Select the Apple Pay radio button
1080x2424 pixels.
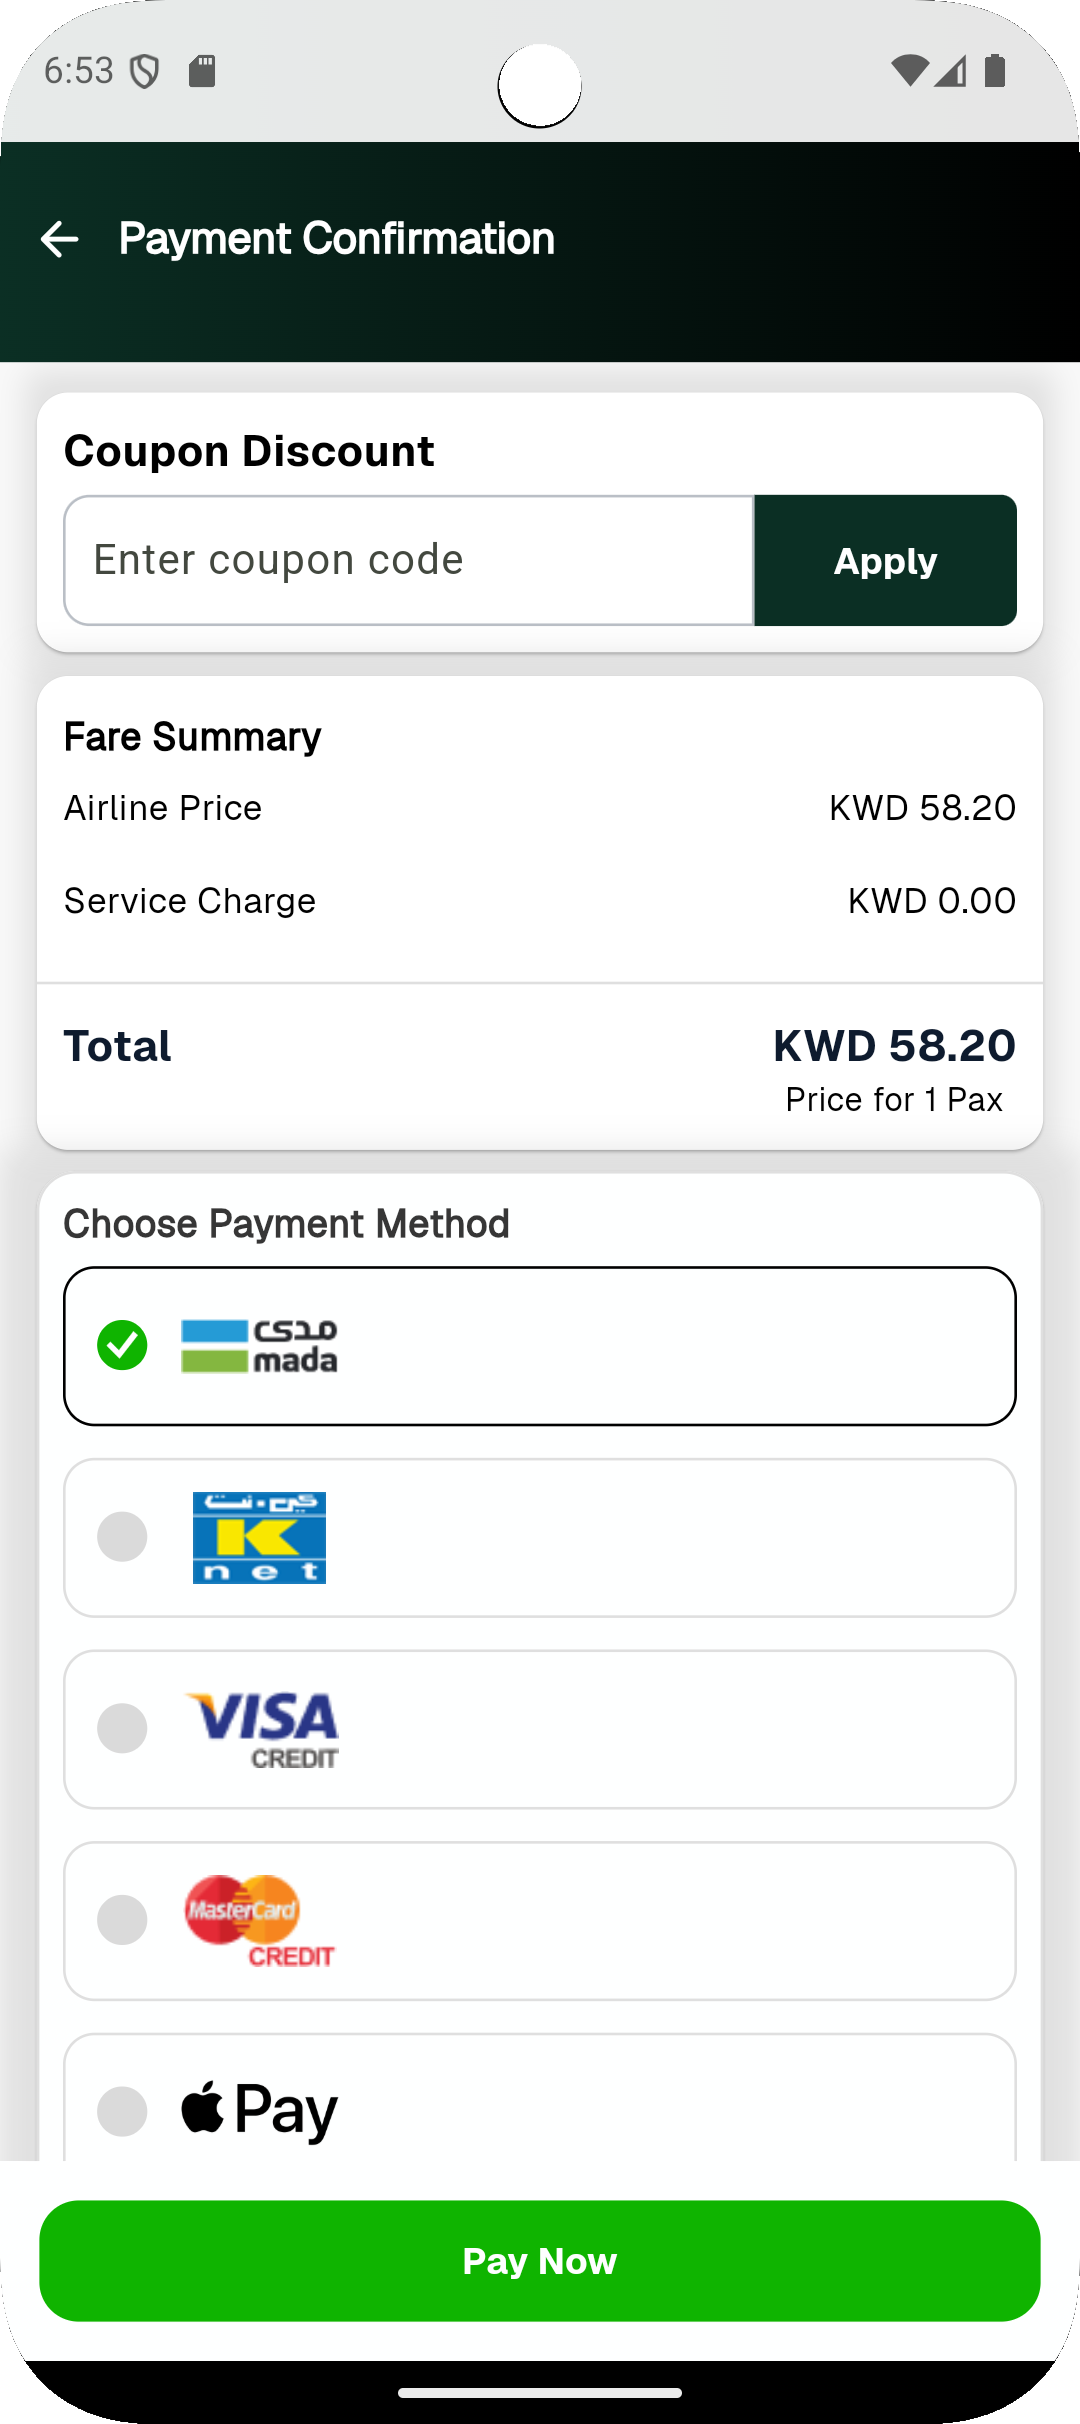point(122,2111)
